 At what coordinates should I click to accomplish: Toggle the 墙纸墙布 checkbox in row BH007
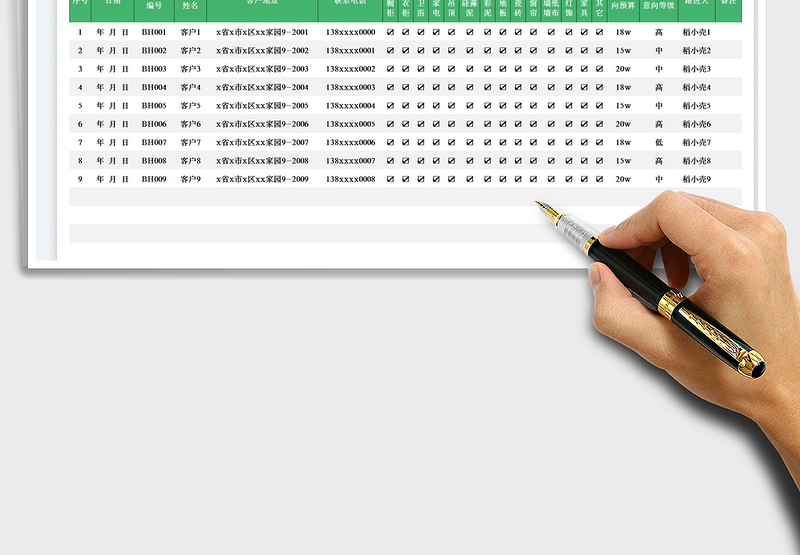tap(551, 142)
